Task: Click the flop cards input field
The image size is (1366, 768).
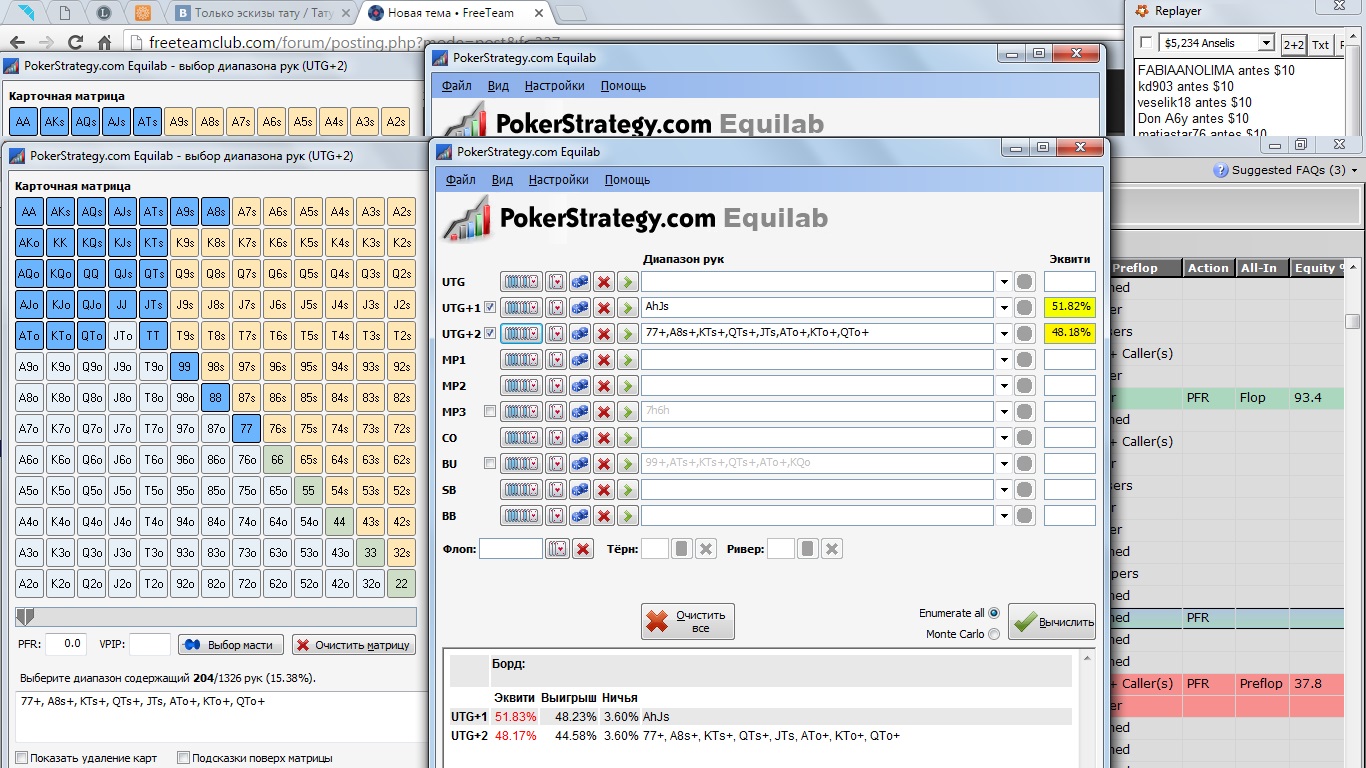Action: point(510,549)
